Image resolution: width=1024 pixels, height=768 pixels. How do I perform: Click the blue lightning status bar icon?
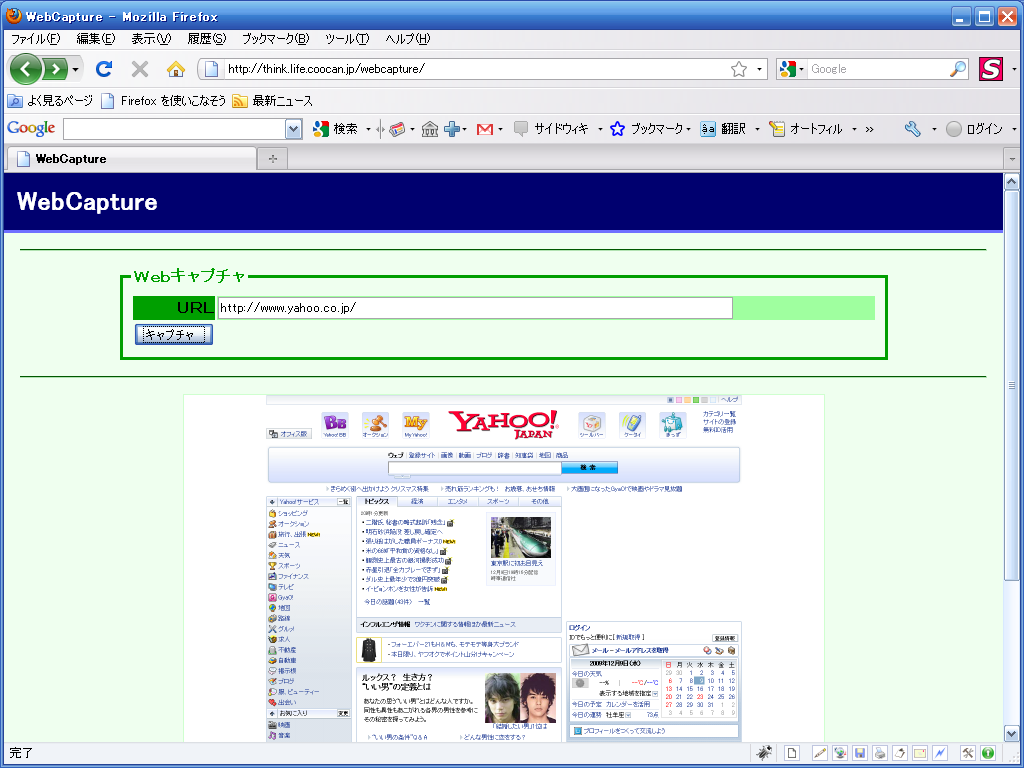(x=940, y=753)
